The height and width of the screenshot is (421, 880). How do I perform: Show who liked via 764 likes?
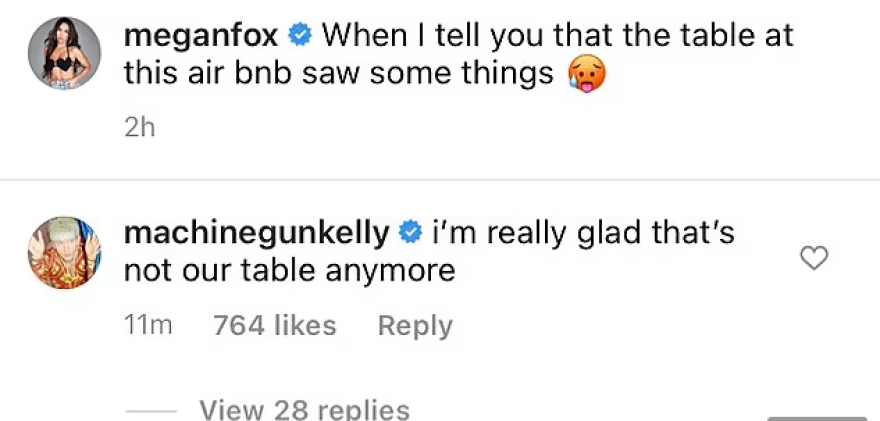[x=275, y=326]
